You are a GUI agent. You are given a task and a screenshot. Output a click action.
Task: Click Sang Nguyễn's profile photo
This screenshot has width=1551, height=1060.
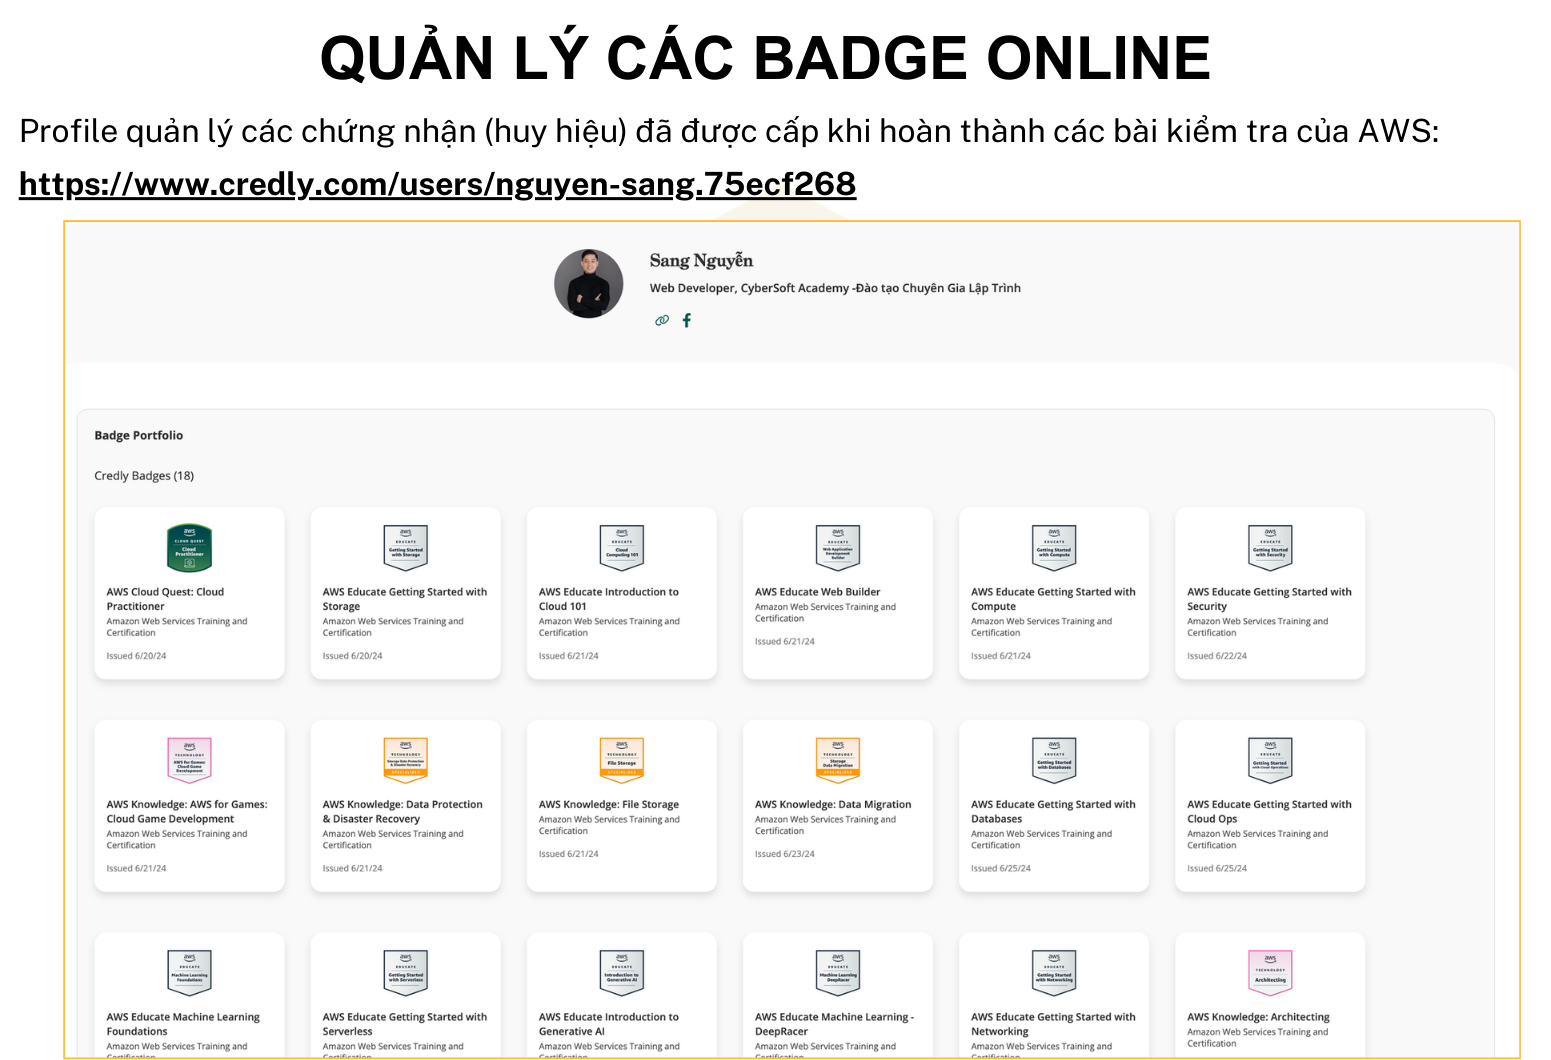(589, 284)
